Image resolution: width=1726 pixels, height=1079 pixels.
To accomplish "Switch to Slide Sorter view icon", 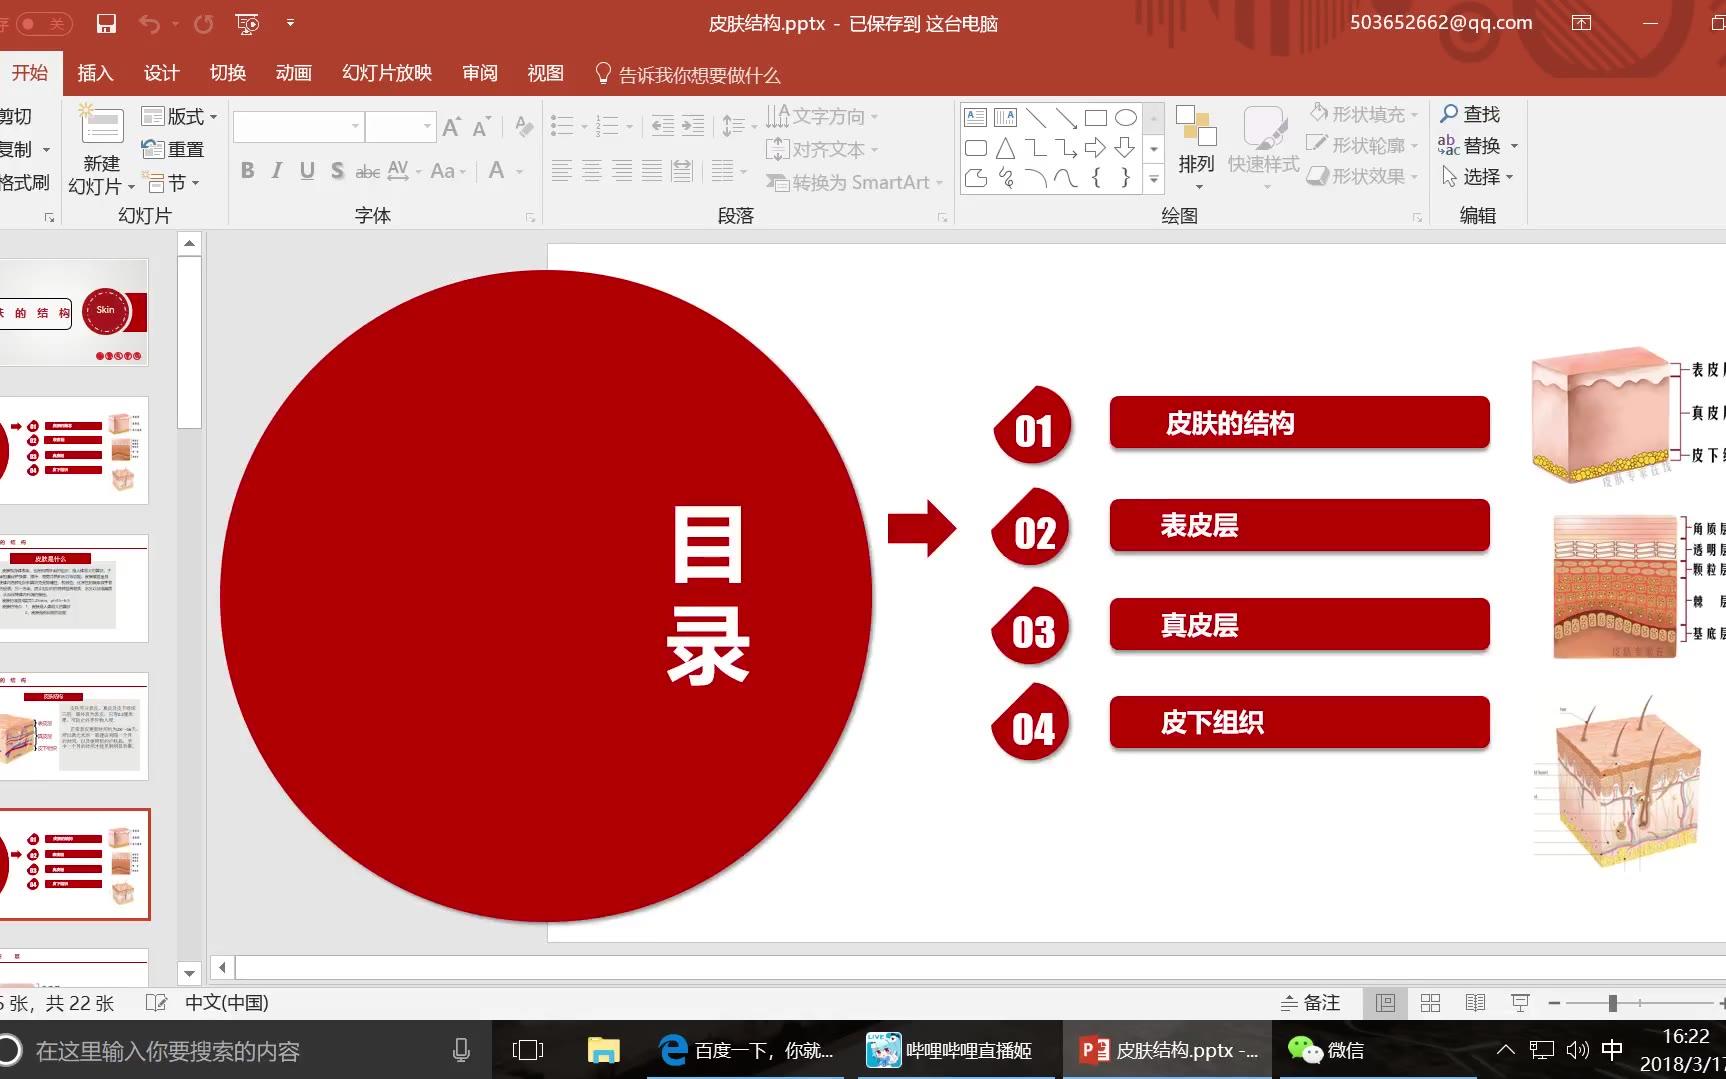I will (1430, 1003).
